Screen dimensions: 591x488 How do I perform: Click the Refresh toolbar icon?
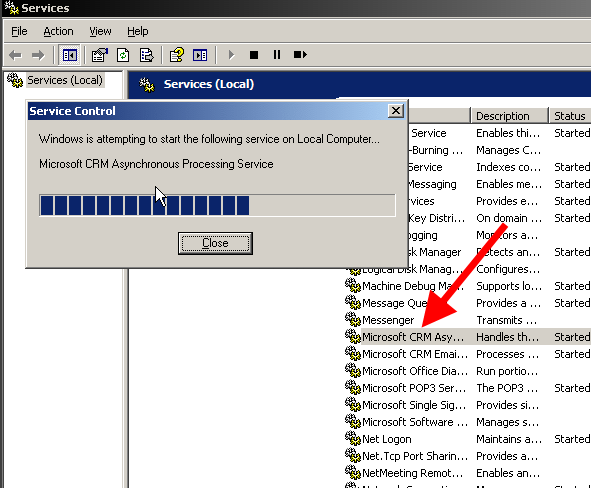point(123,55)
